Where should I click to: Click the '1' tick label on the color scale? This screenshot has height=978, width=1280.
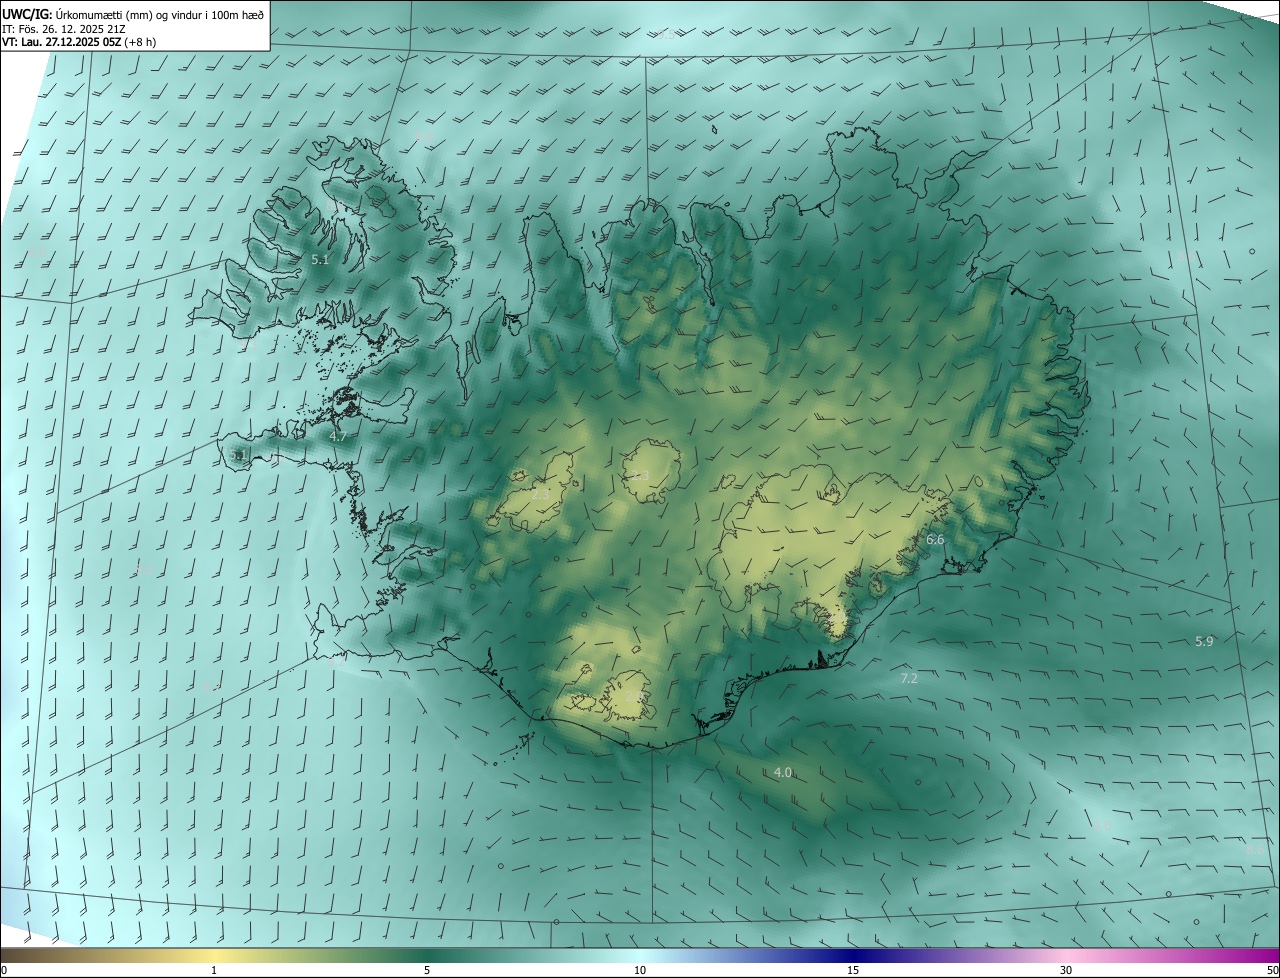point(214,970)
